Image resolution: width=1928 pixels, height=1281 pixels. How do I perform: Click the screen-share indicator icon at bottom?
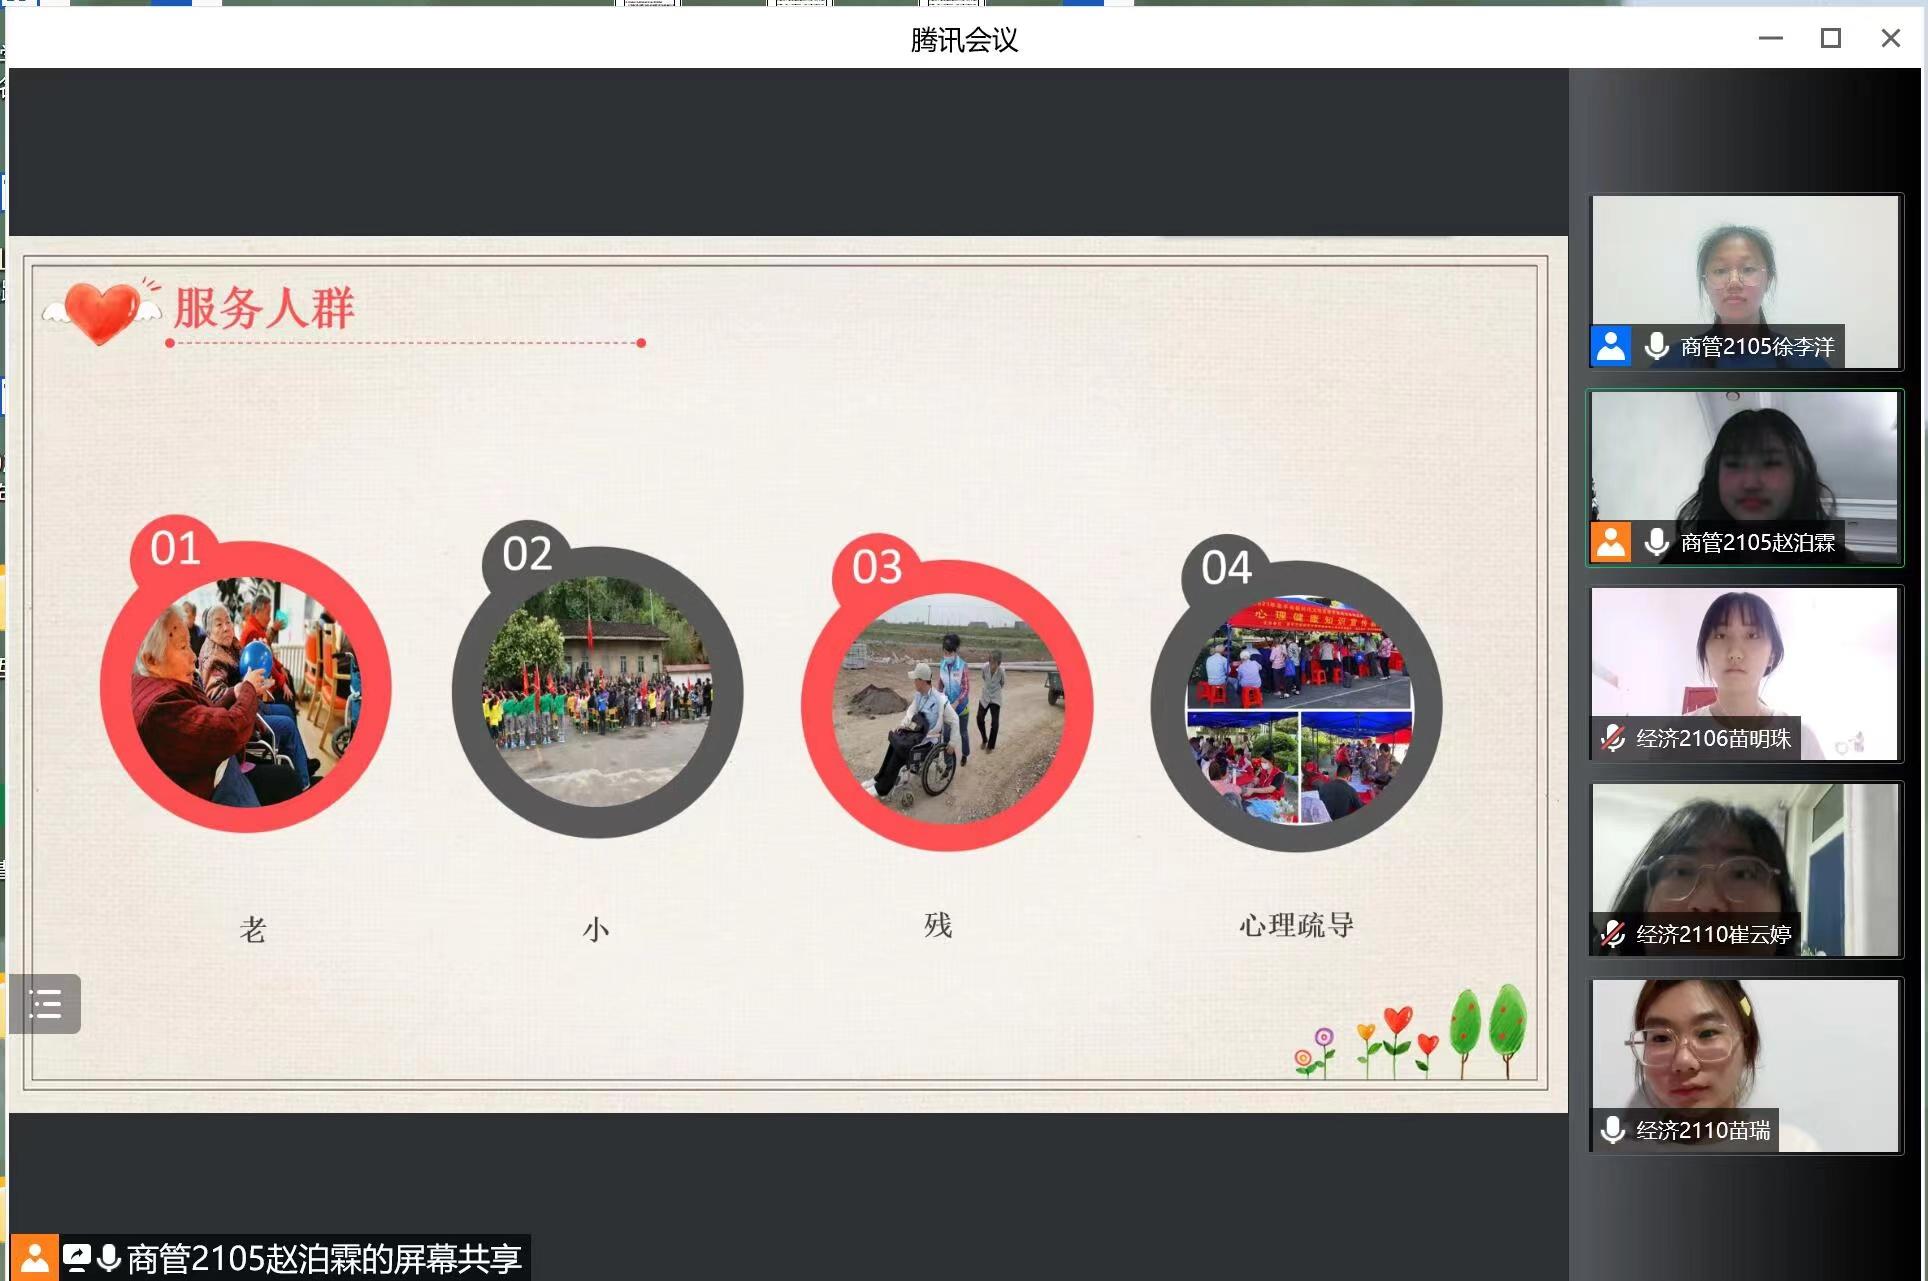[x=77, y=1258]
